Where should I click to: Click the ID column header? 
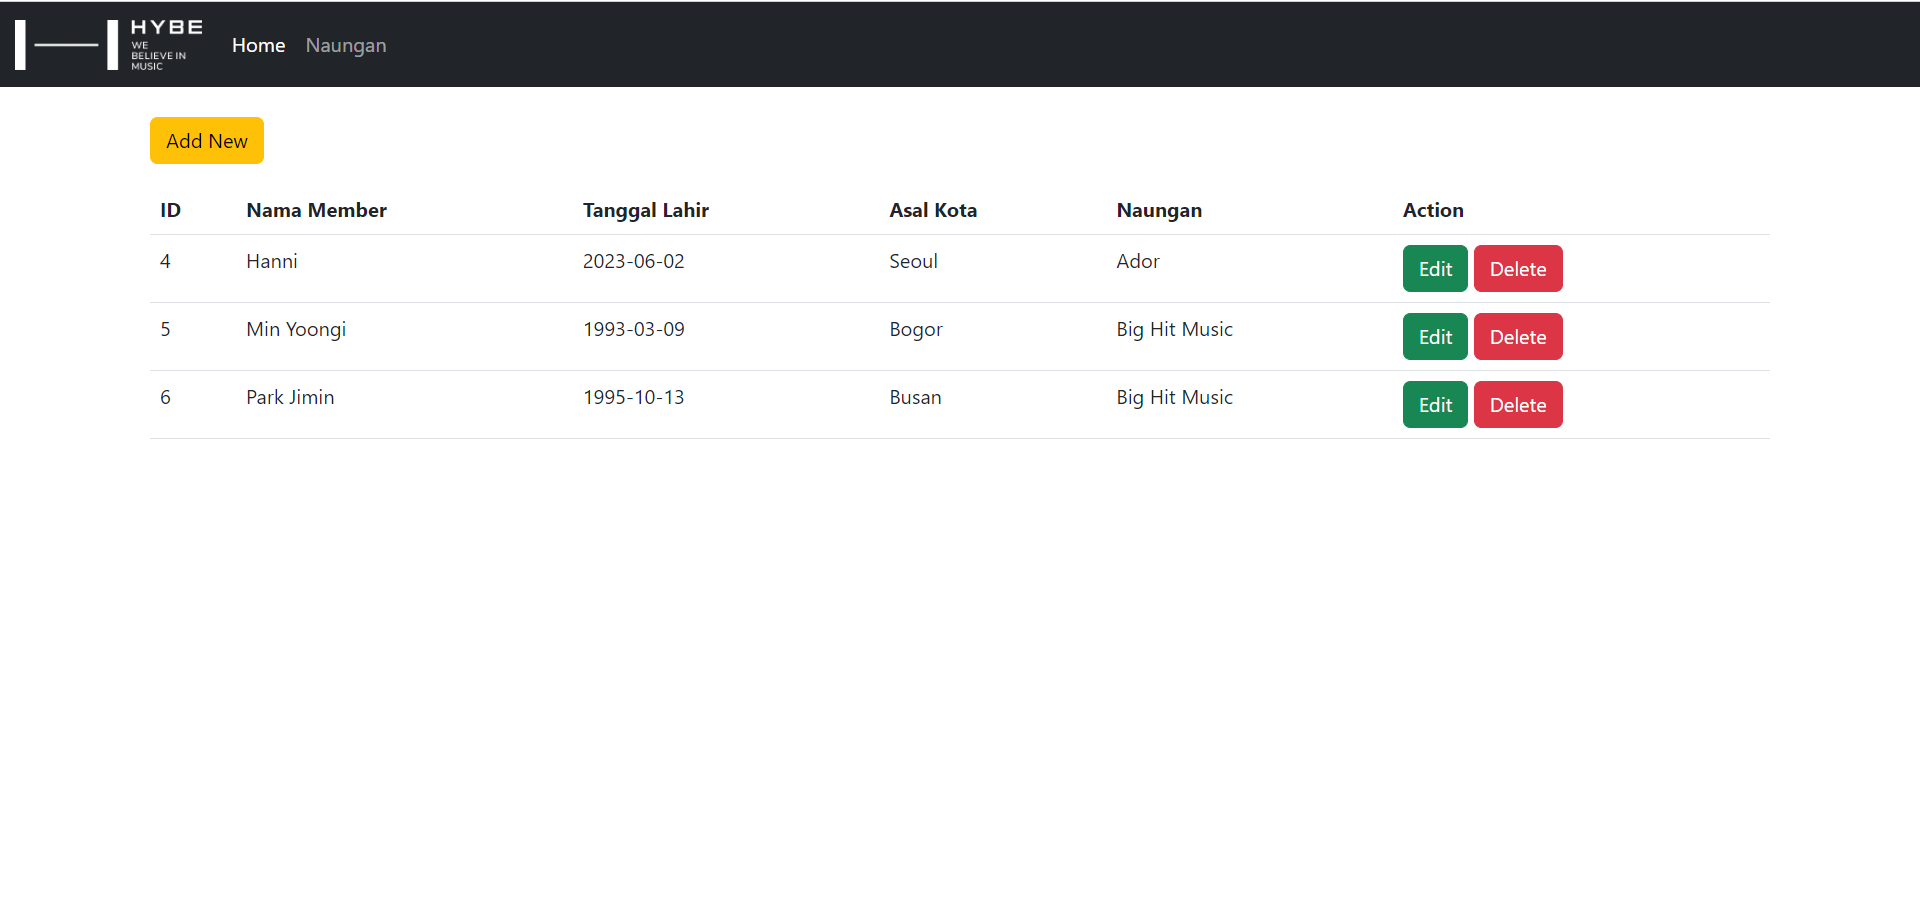[x=171, y=210]
